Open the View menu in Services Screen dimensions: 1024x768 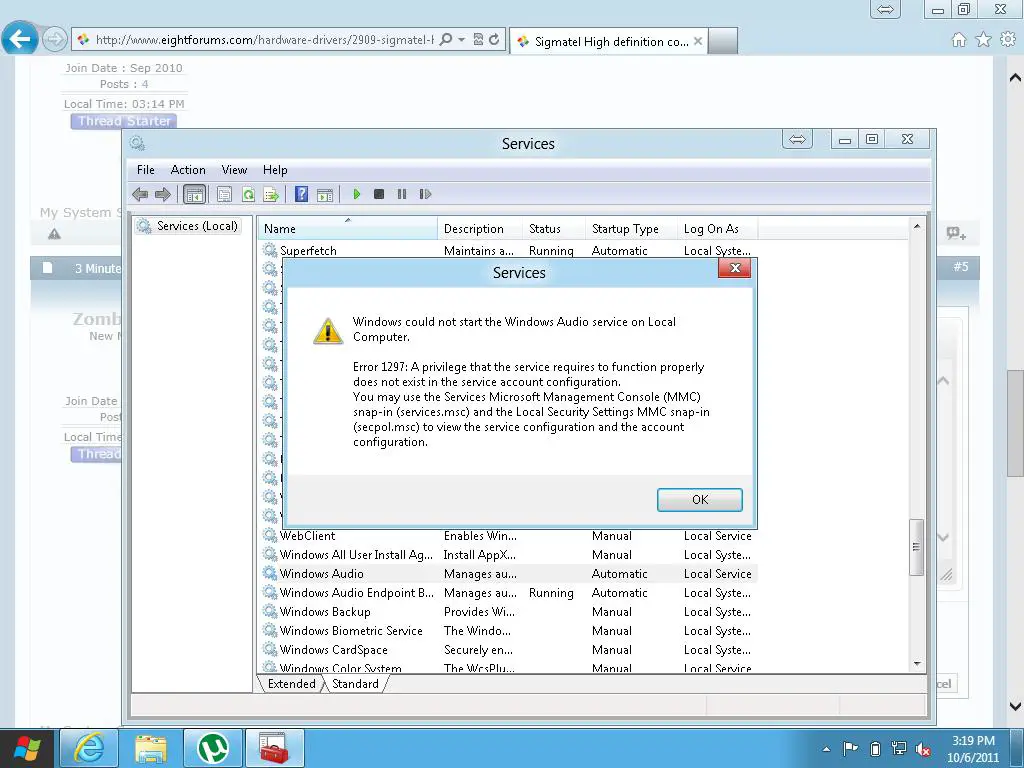click(x=234, y=170)
